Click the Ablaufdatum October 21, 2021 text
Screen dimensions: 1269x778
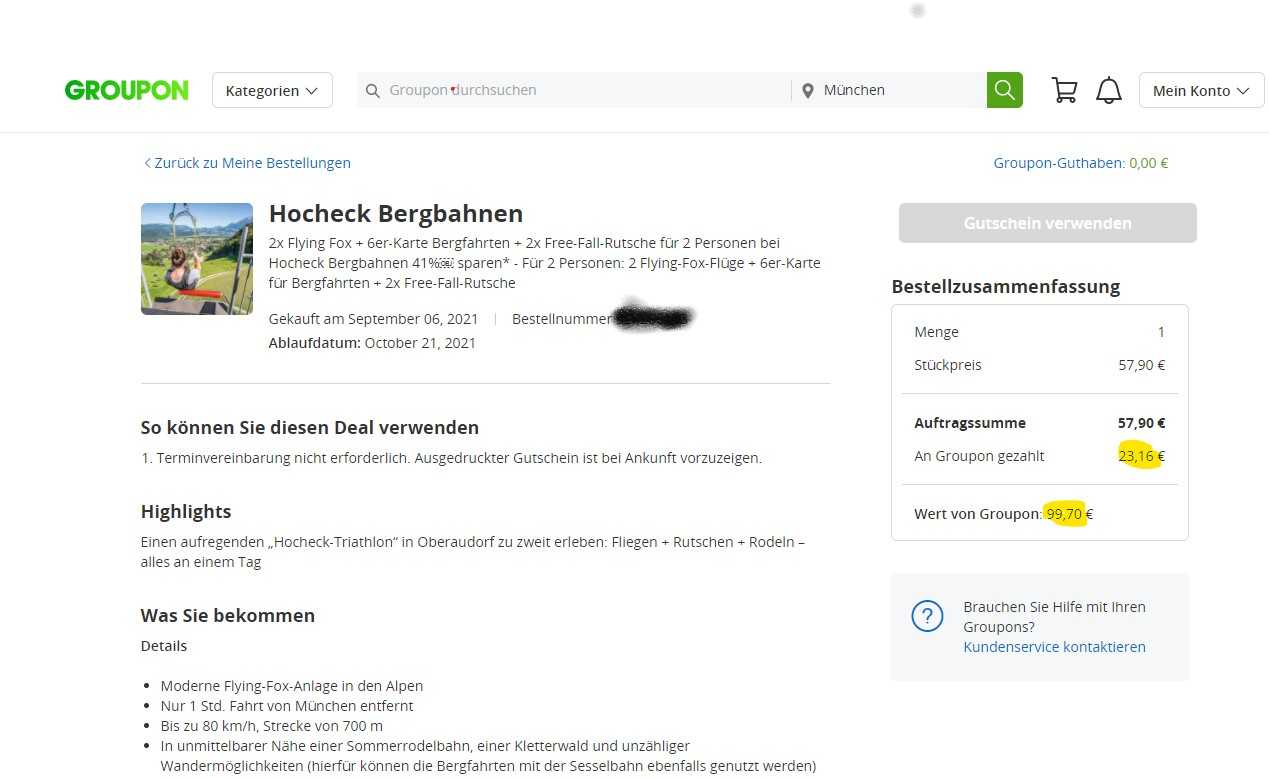pyautogui.click(x=372, y=343)
